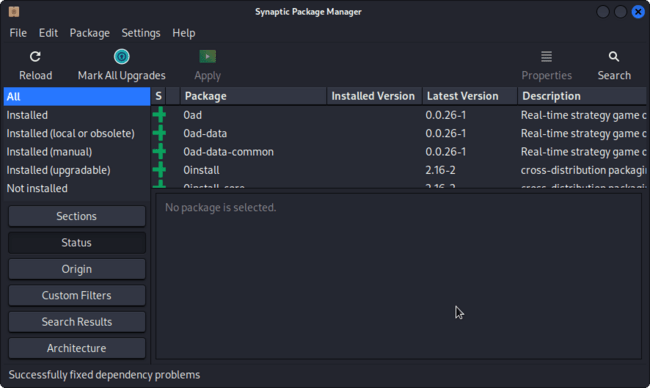Close the Synaptic window
This screenshot has width=650, height=388.
(638, 12)
